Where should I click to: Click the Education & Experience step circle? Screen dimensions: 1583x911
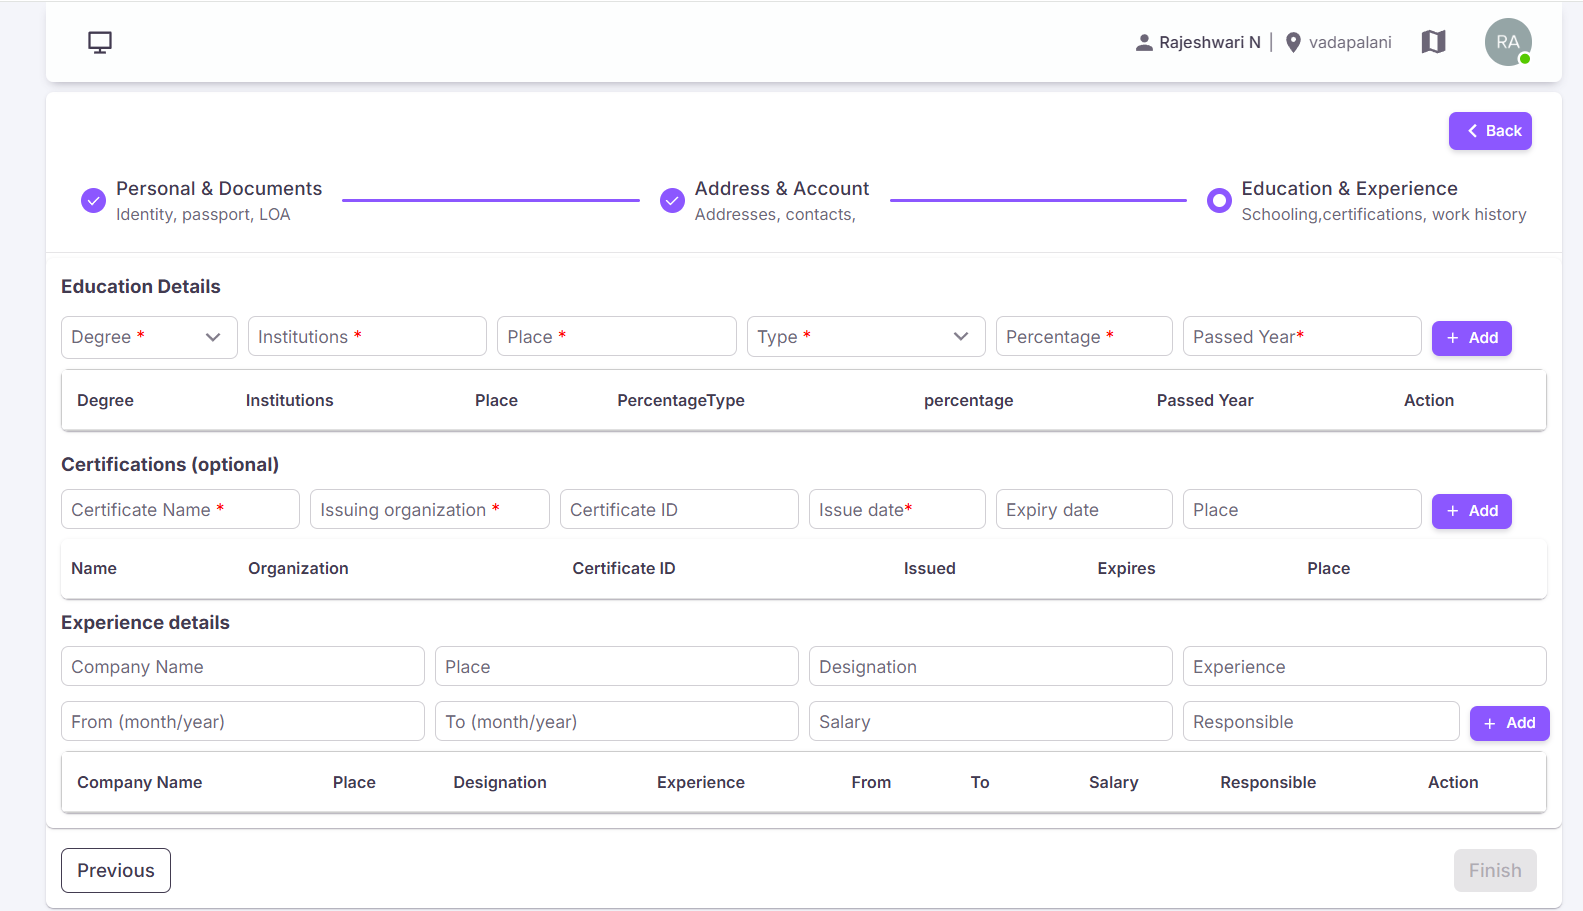(1219, 200)
